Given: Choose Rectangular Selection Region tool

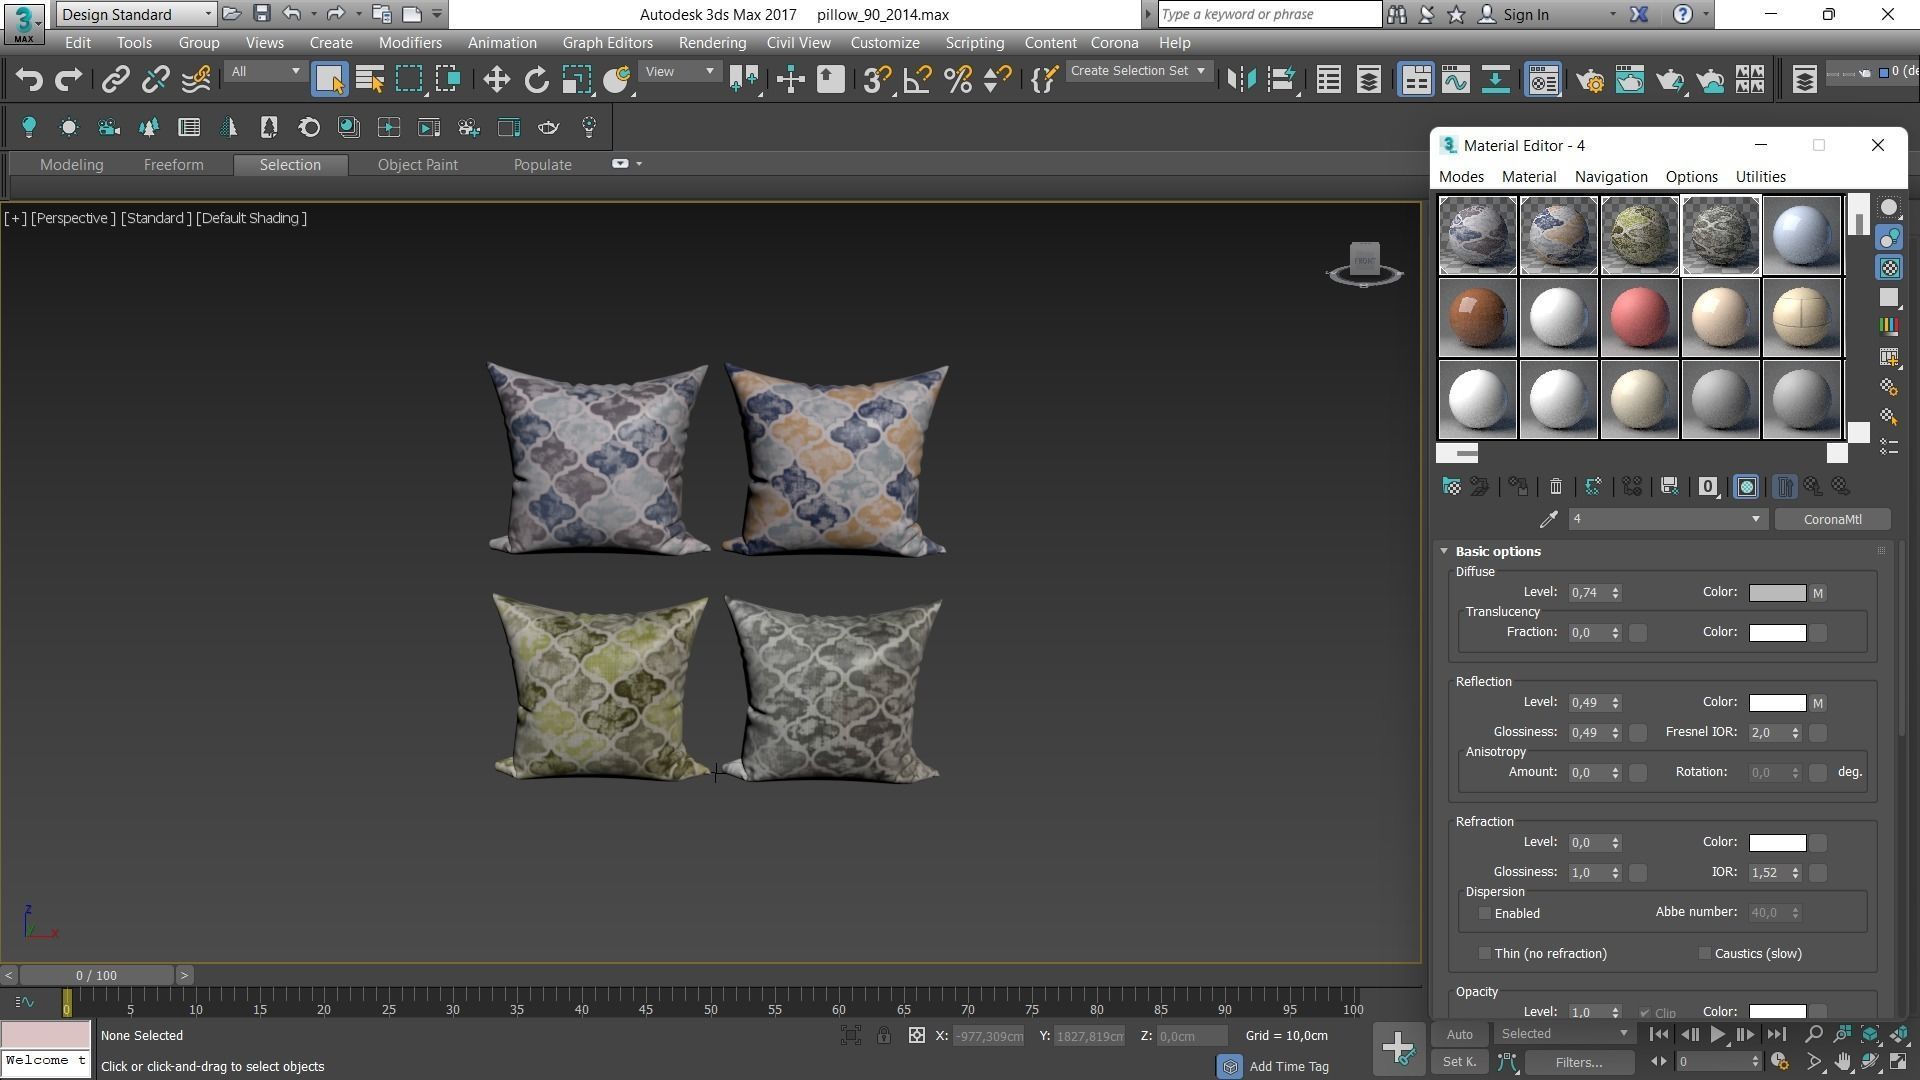Looking at the screenshot, I should 409,80.
